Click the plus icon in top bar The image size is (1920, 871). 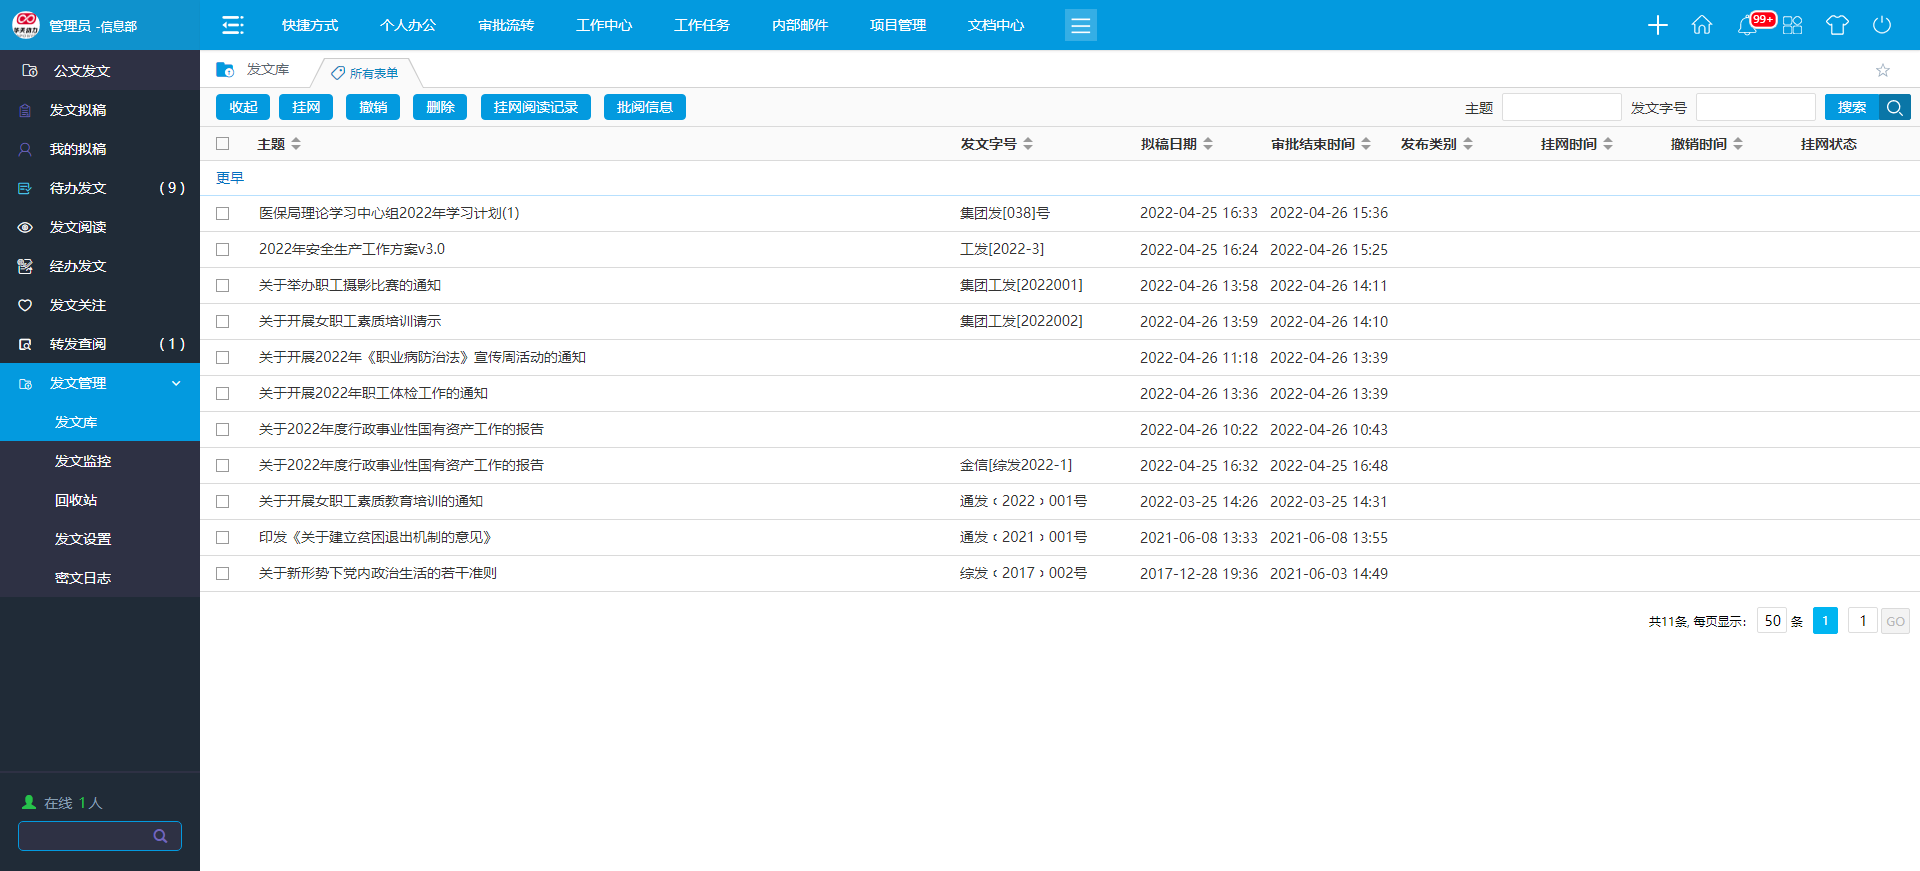pos(1657,25)
